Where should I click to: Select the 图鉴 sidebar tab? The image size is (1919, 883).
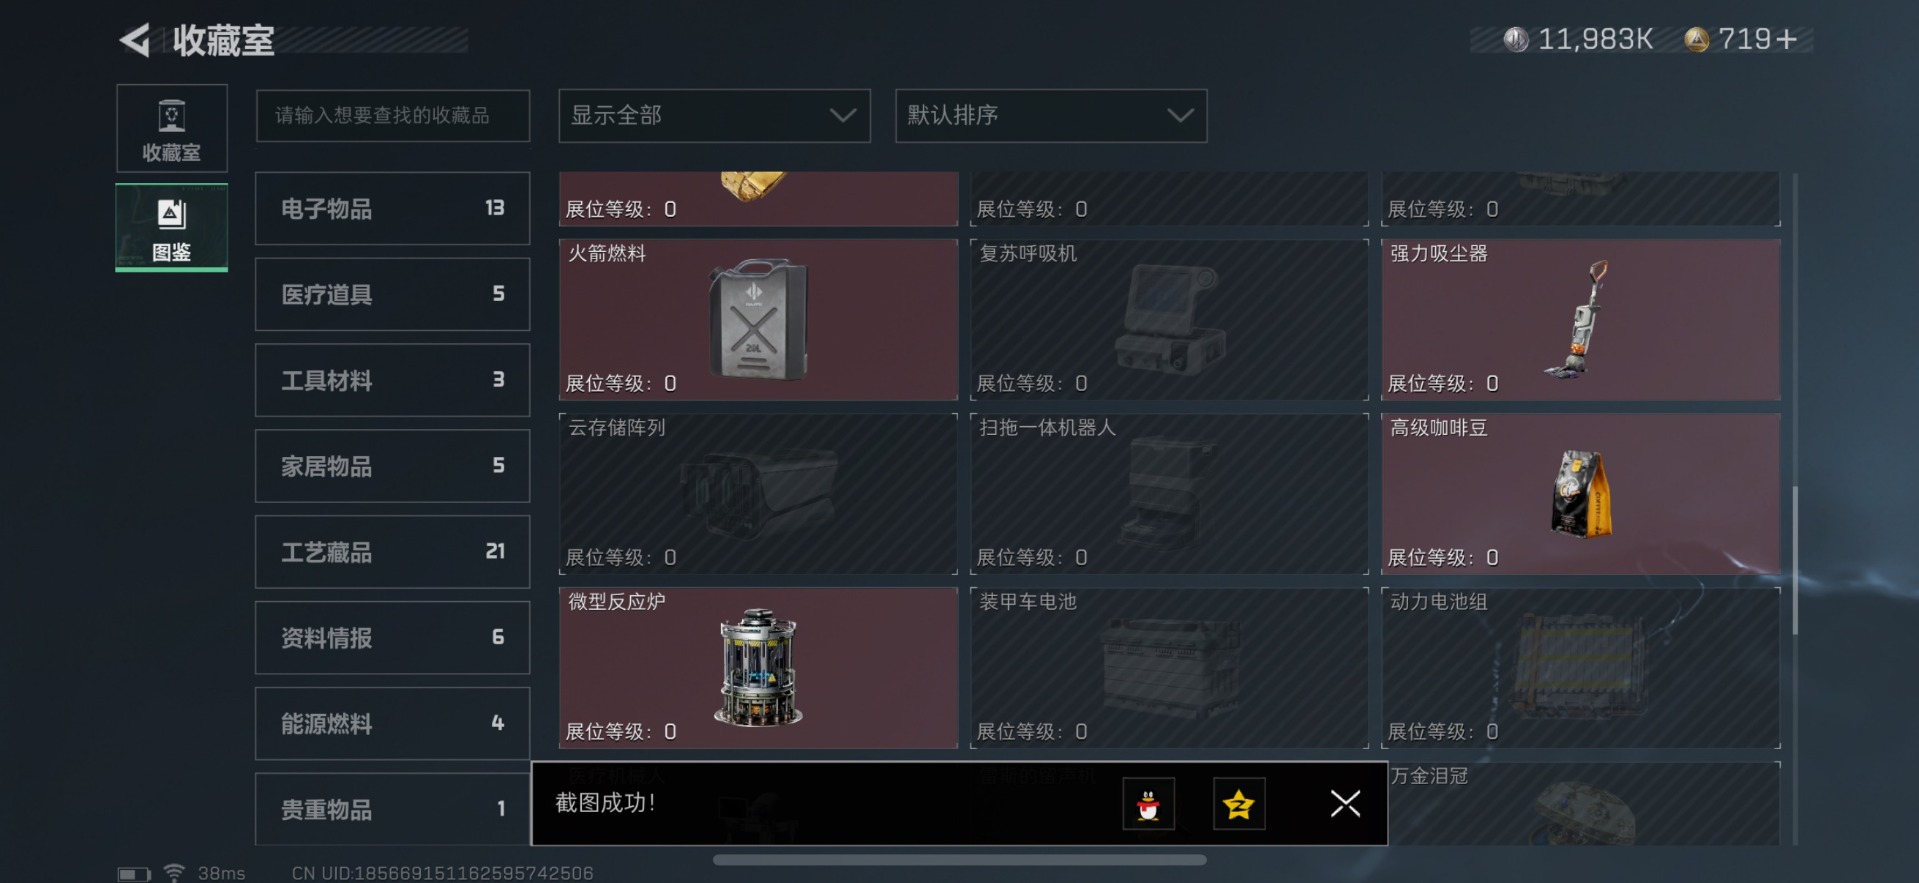click(172, 228)
